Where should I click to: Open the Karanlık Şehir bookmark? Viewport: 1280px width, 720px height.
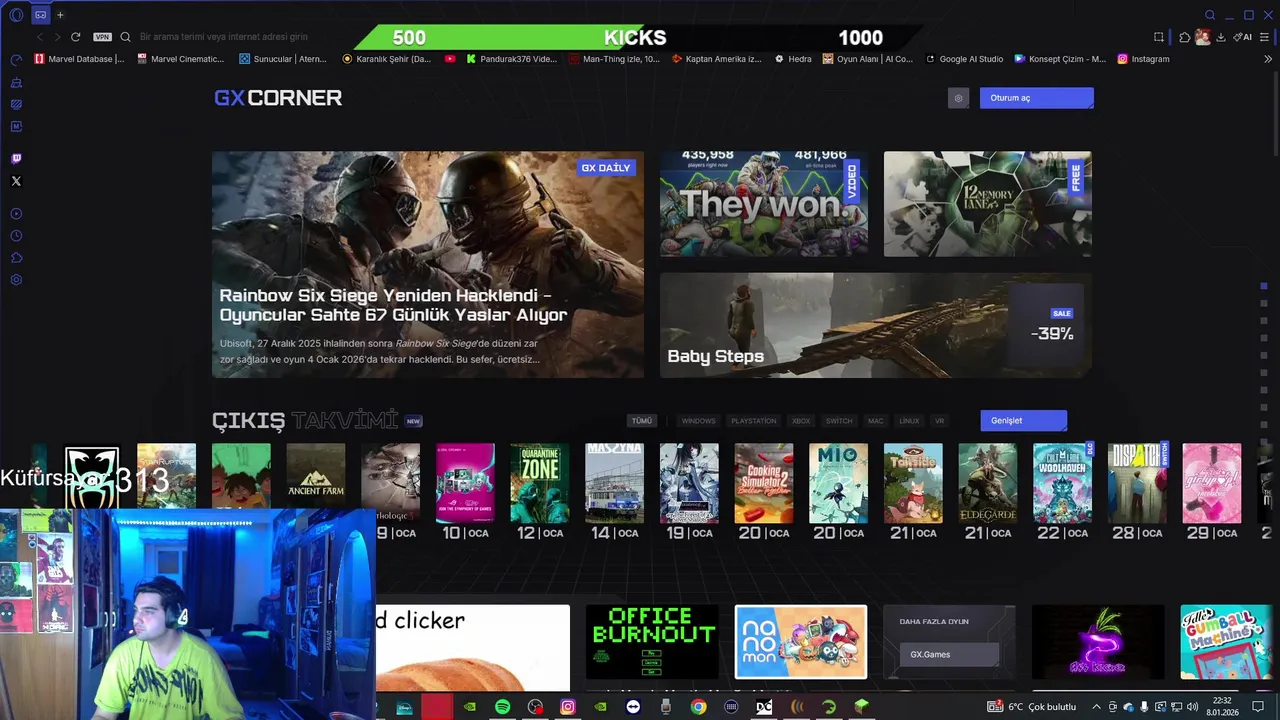(x=387, y=59)
